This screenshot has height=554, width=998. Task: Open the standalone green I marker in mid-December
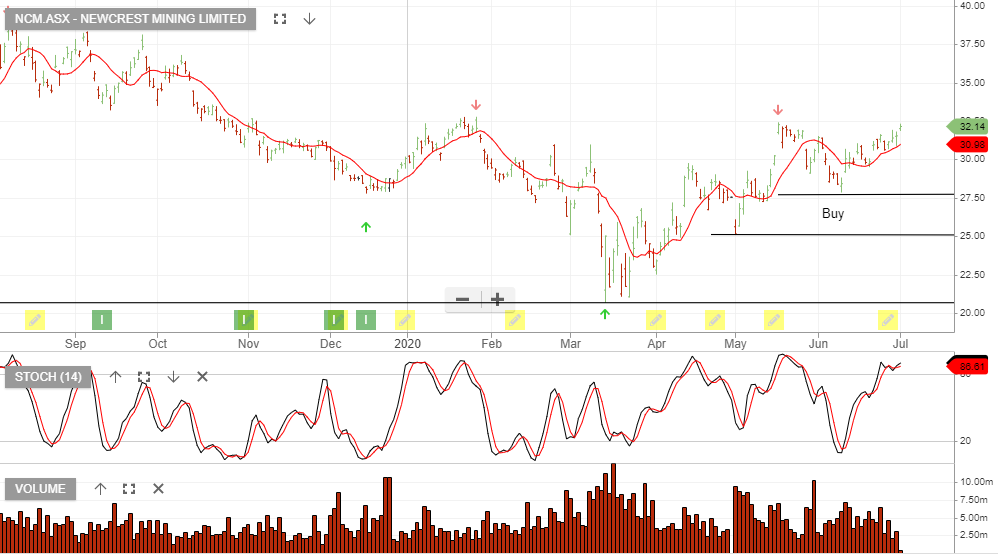point(365,320)
